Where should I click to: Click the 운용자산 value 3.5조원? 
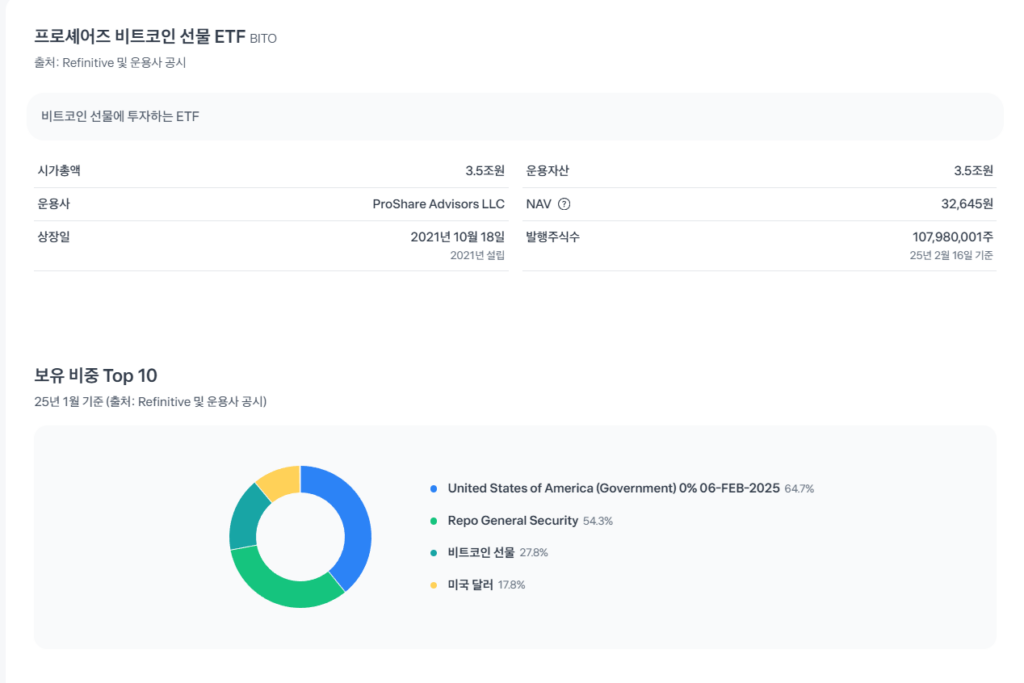(973, 170)
